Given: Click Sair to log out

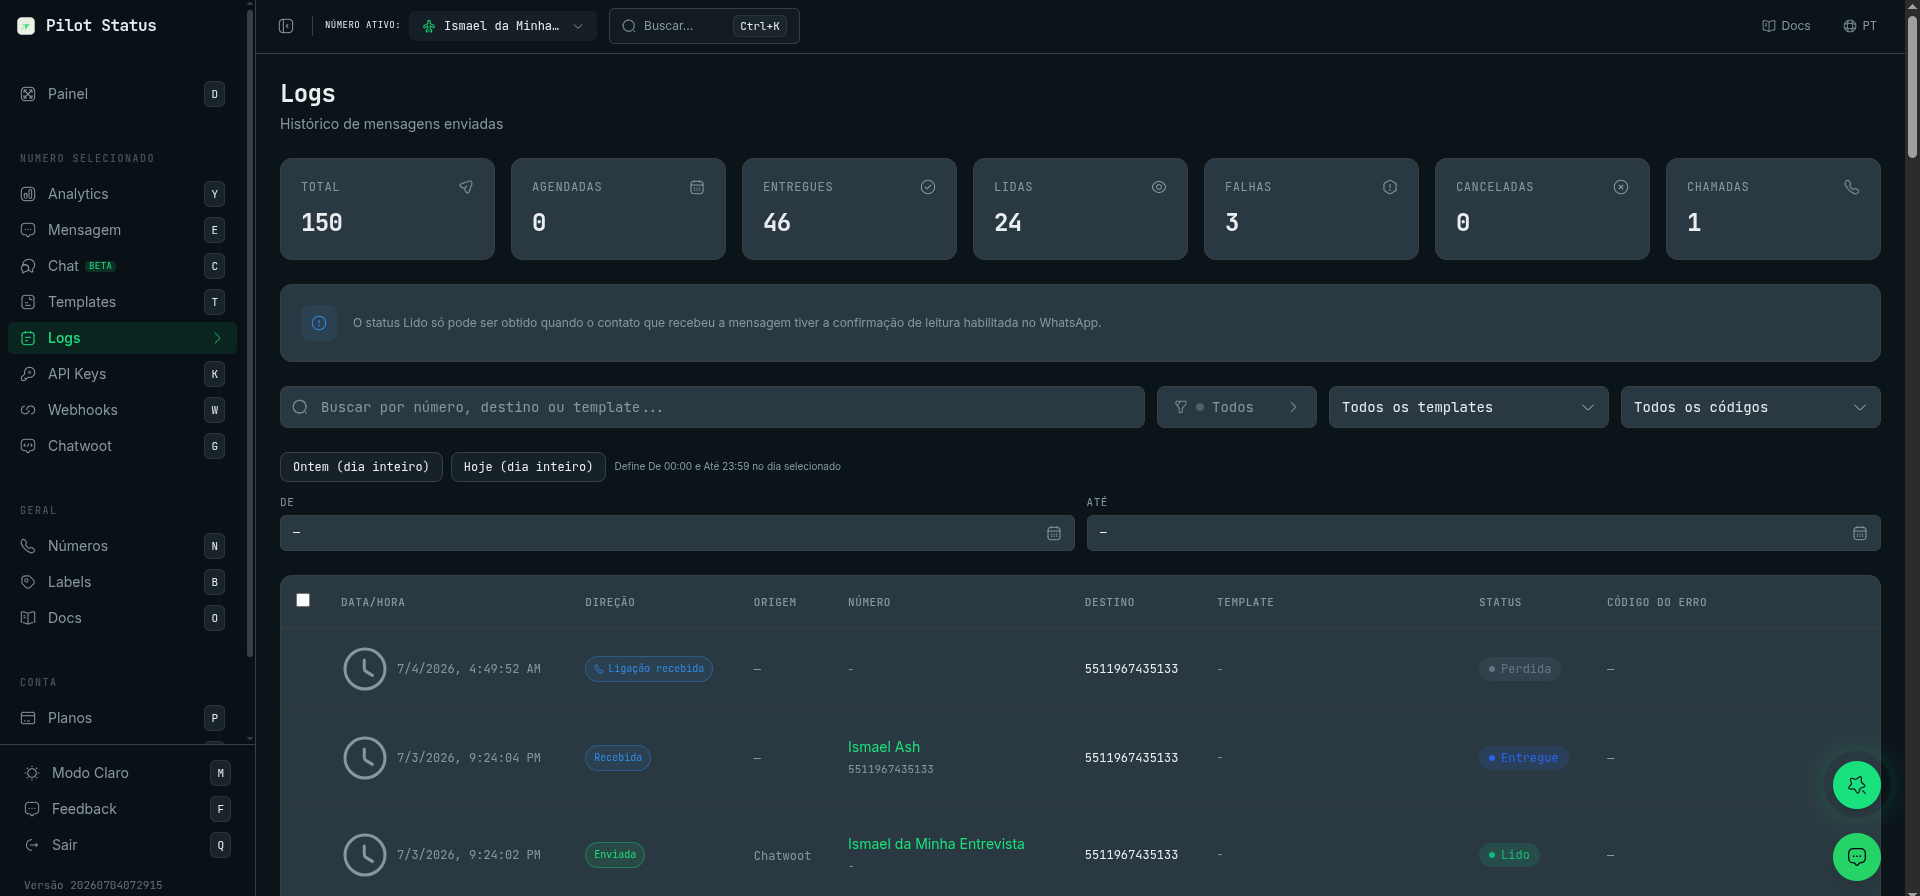Looking at the screenshot, I should (x=125, y=845).
